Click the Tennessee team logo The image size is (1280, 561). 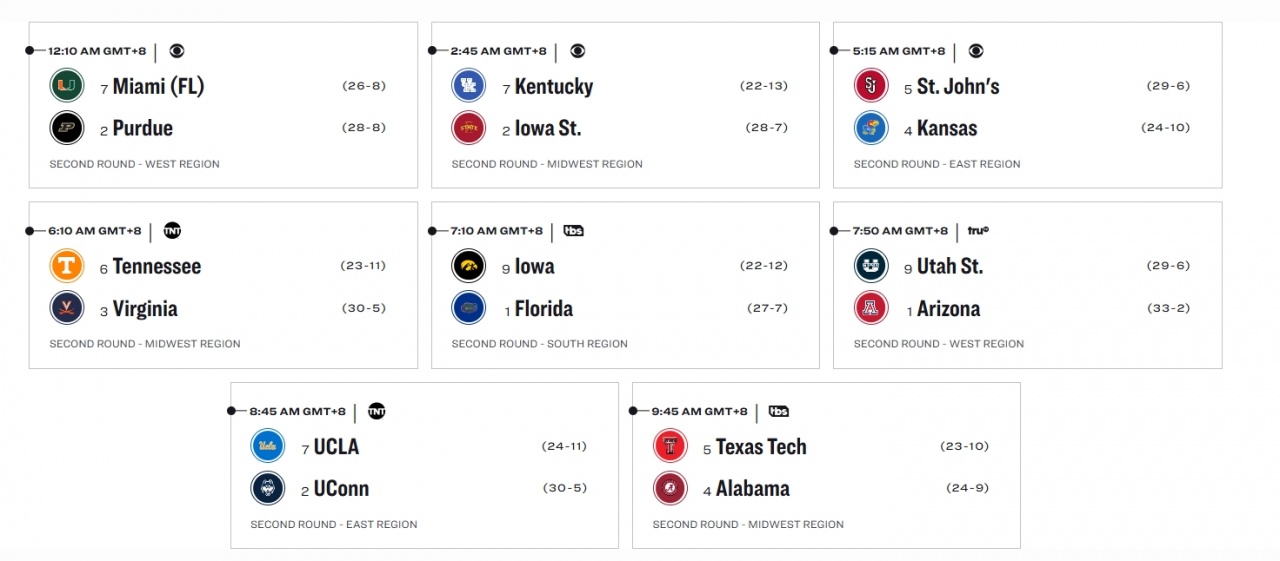pyautogui.click(x=67, y=266)
